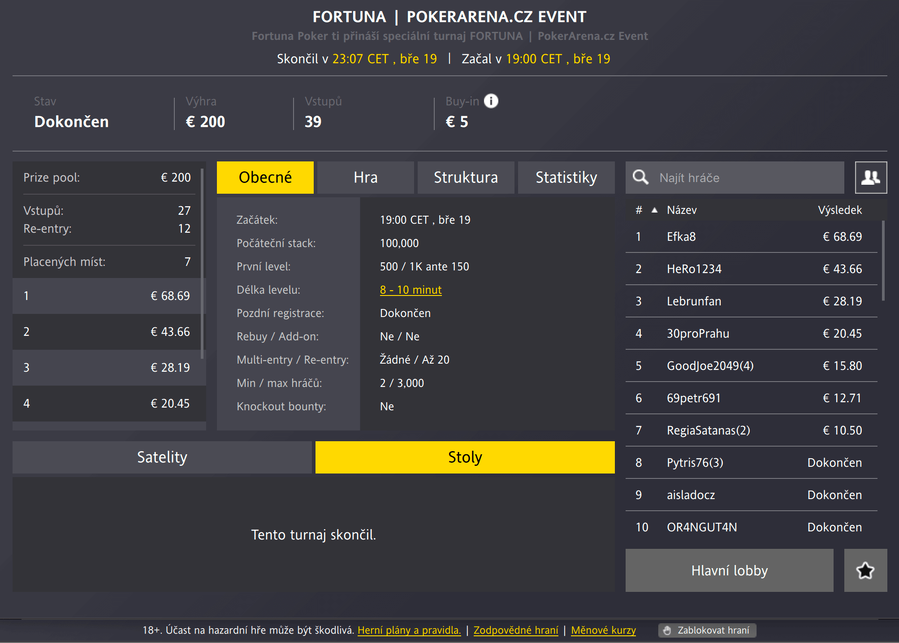Open the Zodpovědné hraní link

tap(515, 630)
